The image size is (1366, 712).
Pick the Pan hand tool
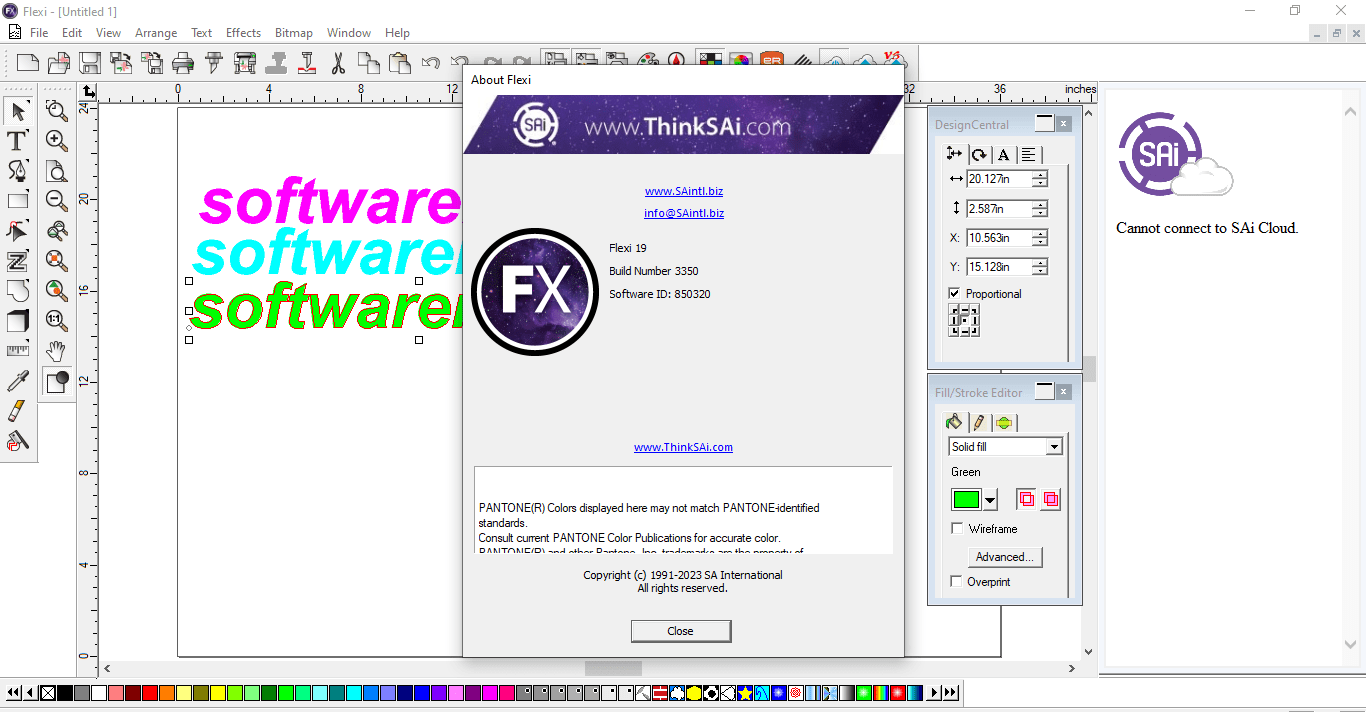click(57, 351)
